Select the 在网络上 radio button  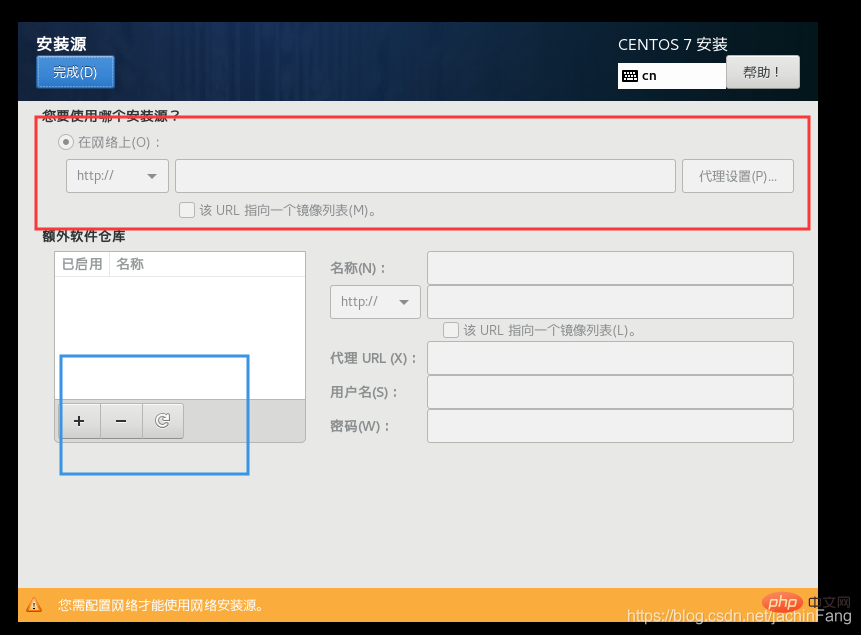point(66,142)
